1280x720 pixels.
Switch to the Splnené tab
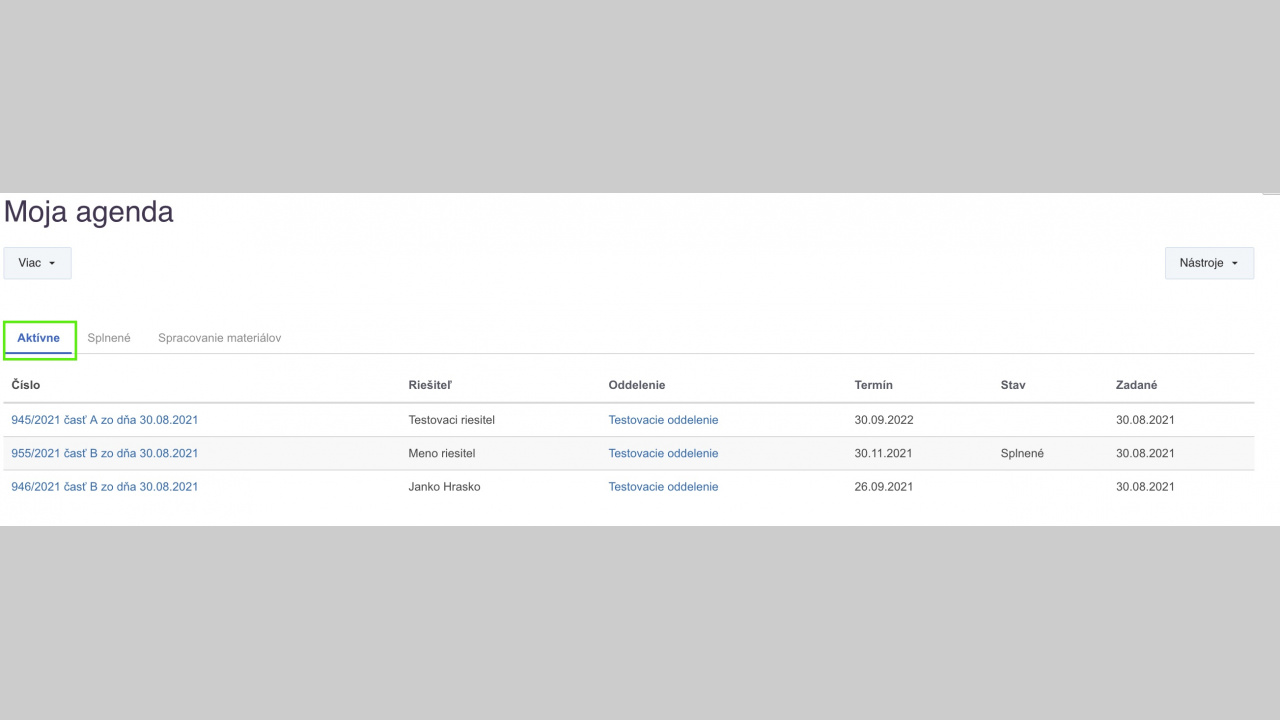(109, 338)
